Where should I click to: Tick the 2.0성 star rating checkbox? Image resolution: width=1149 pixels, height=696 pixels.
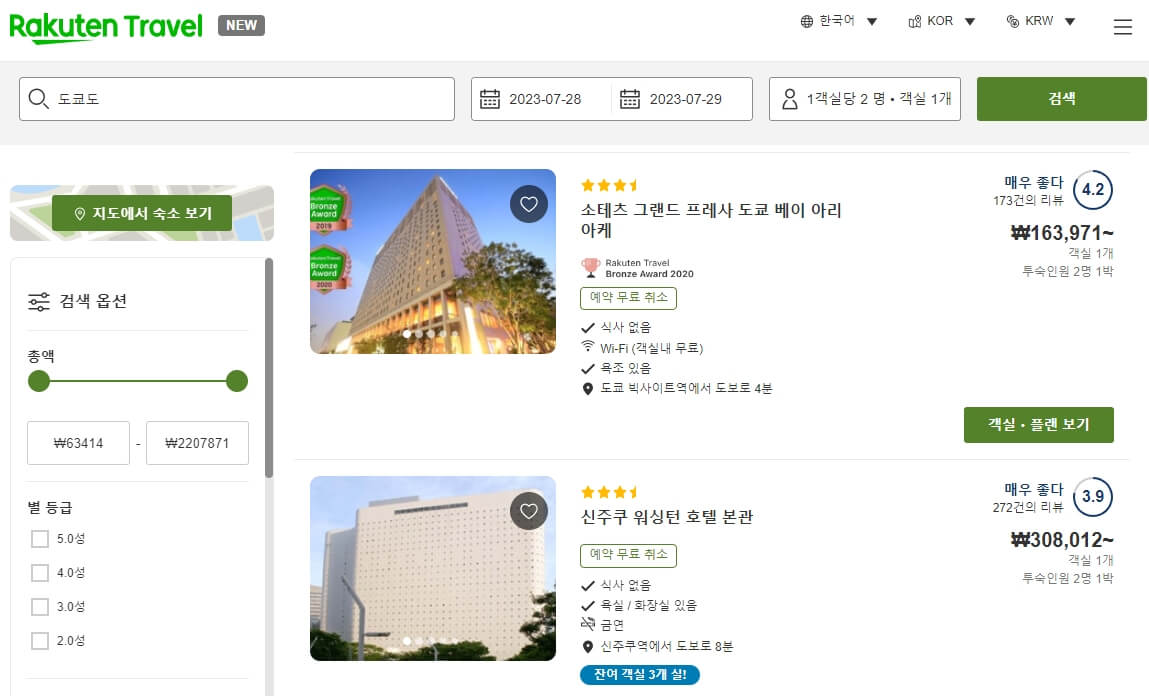click(40, 641)
